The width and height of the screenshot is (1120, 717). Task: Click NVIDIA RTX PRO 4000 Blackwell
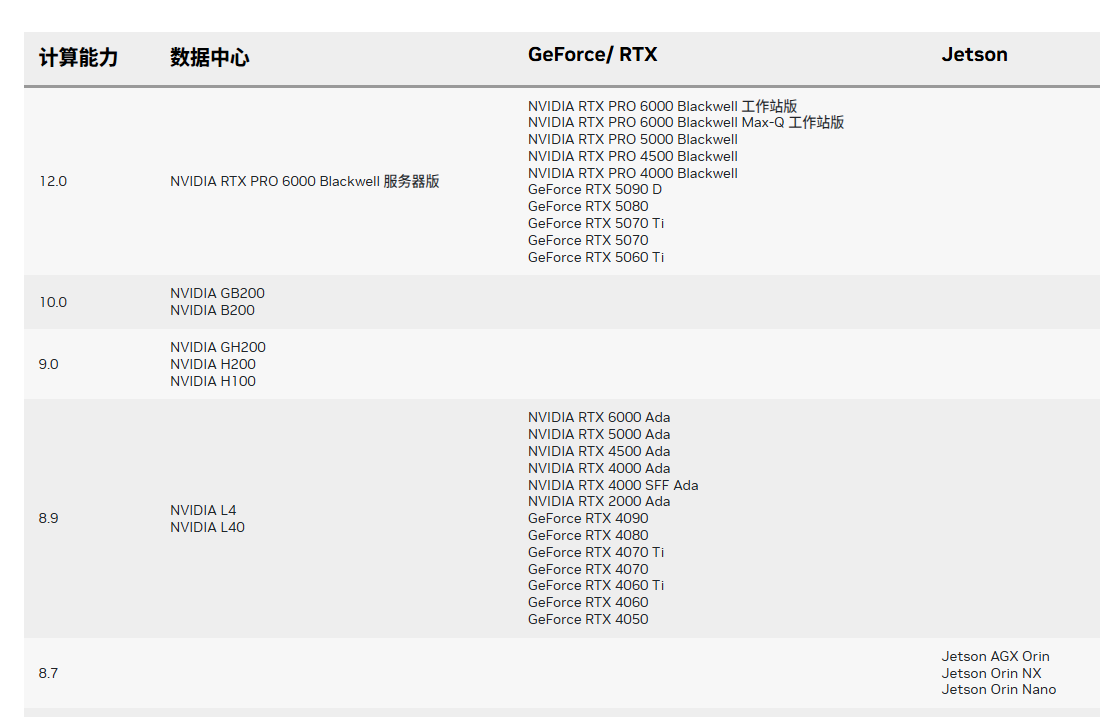coord(633,174)
